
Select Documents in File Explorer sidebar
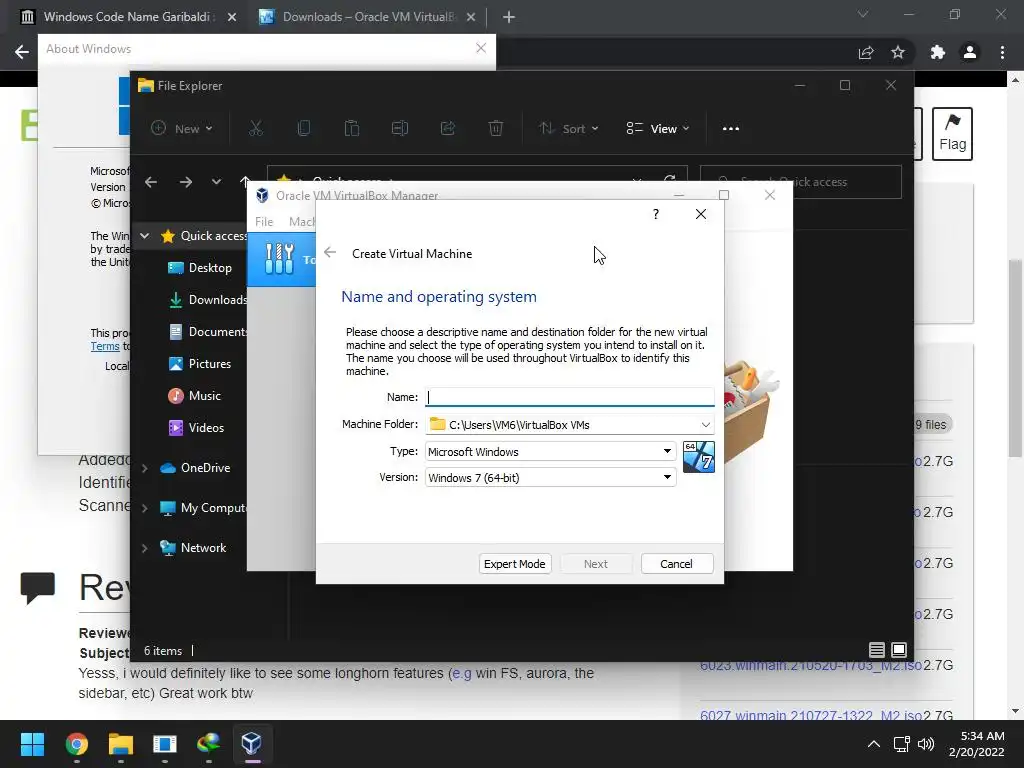pos(207,332)
